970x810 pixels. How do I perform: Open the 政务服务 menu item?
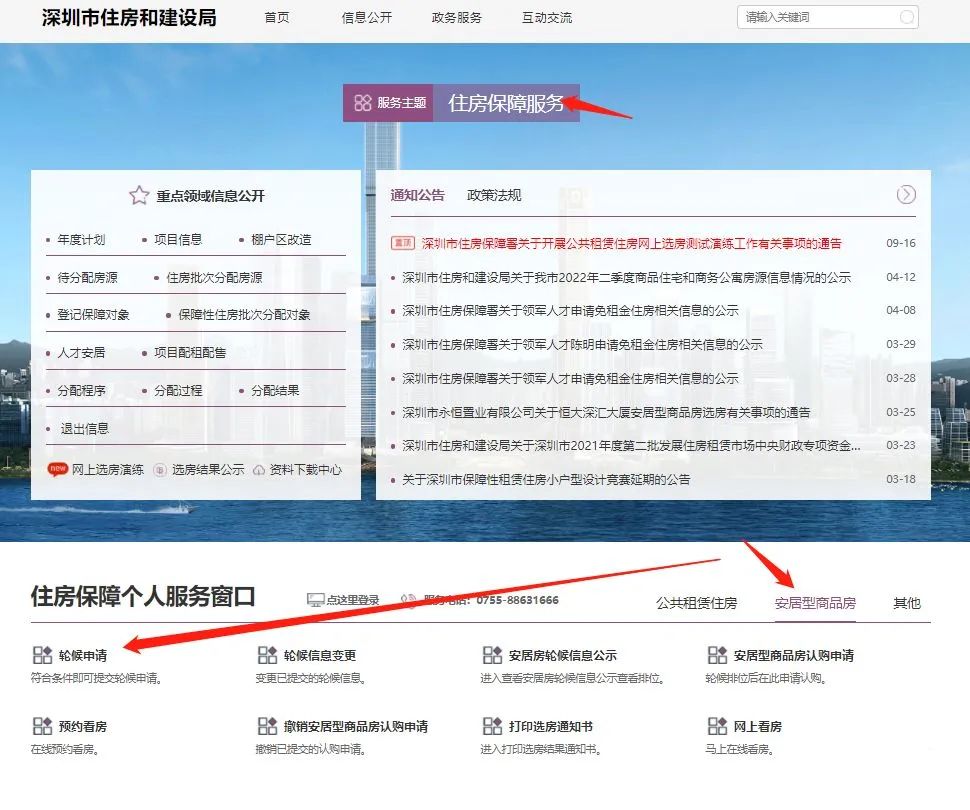(457, 18)
